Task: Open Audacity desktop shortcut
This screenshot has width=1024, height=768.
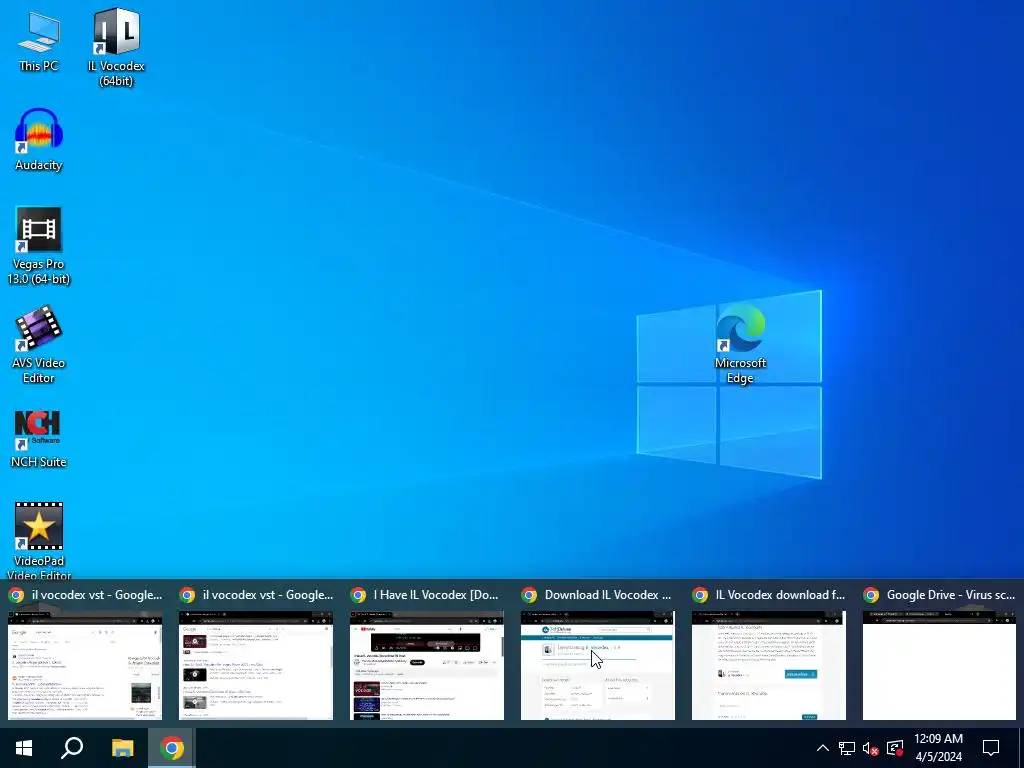Action: pyautogui.click(x=39, y=139)
